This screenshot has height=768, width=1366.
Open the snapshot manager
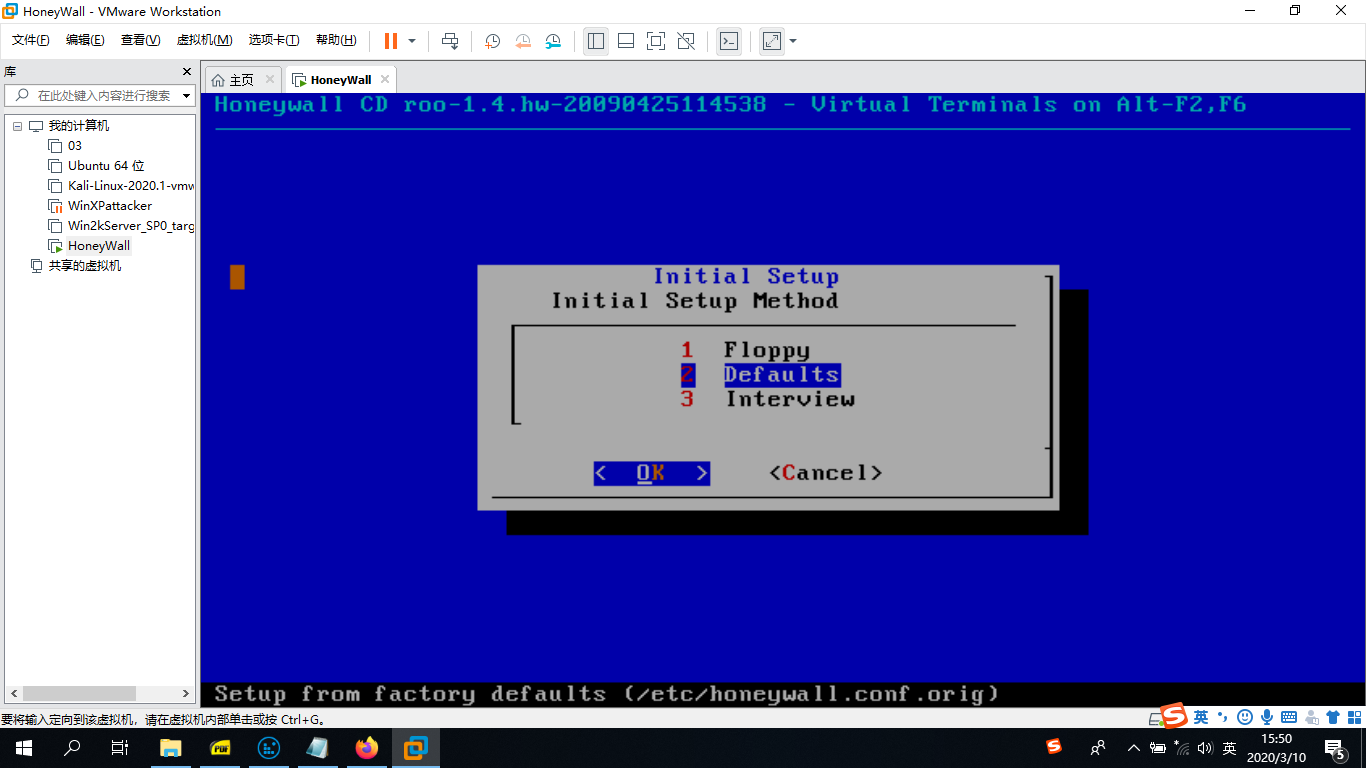tap(553, 41)
